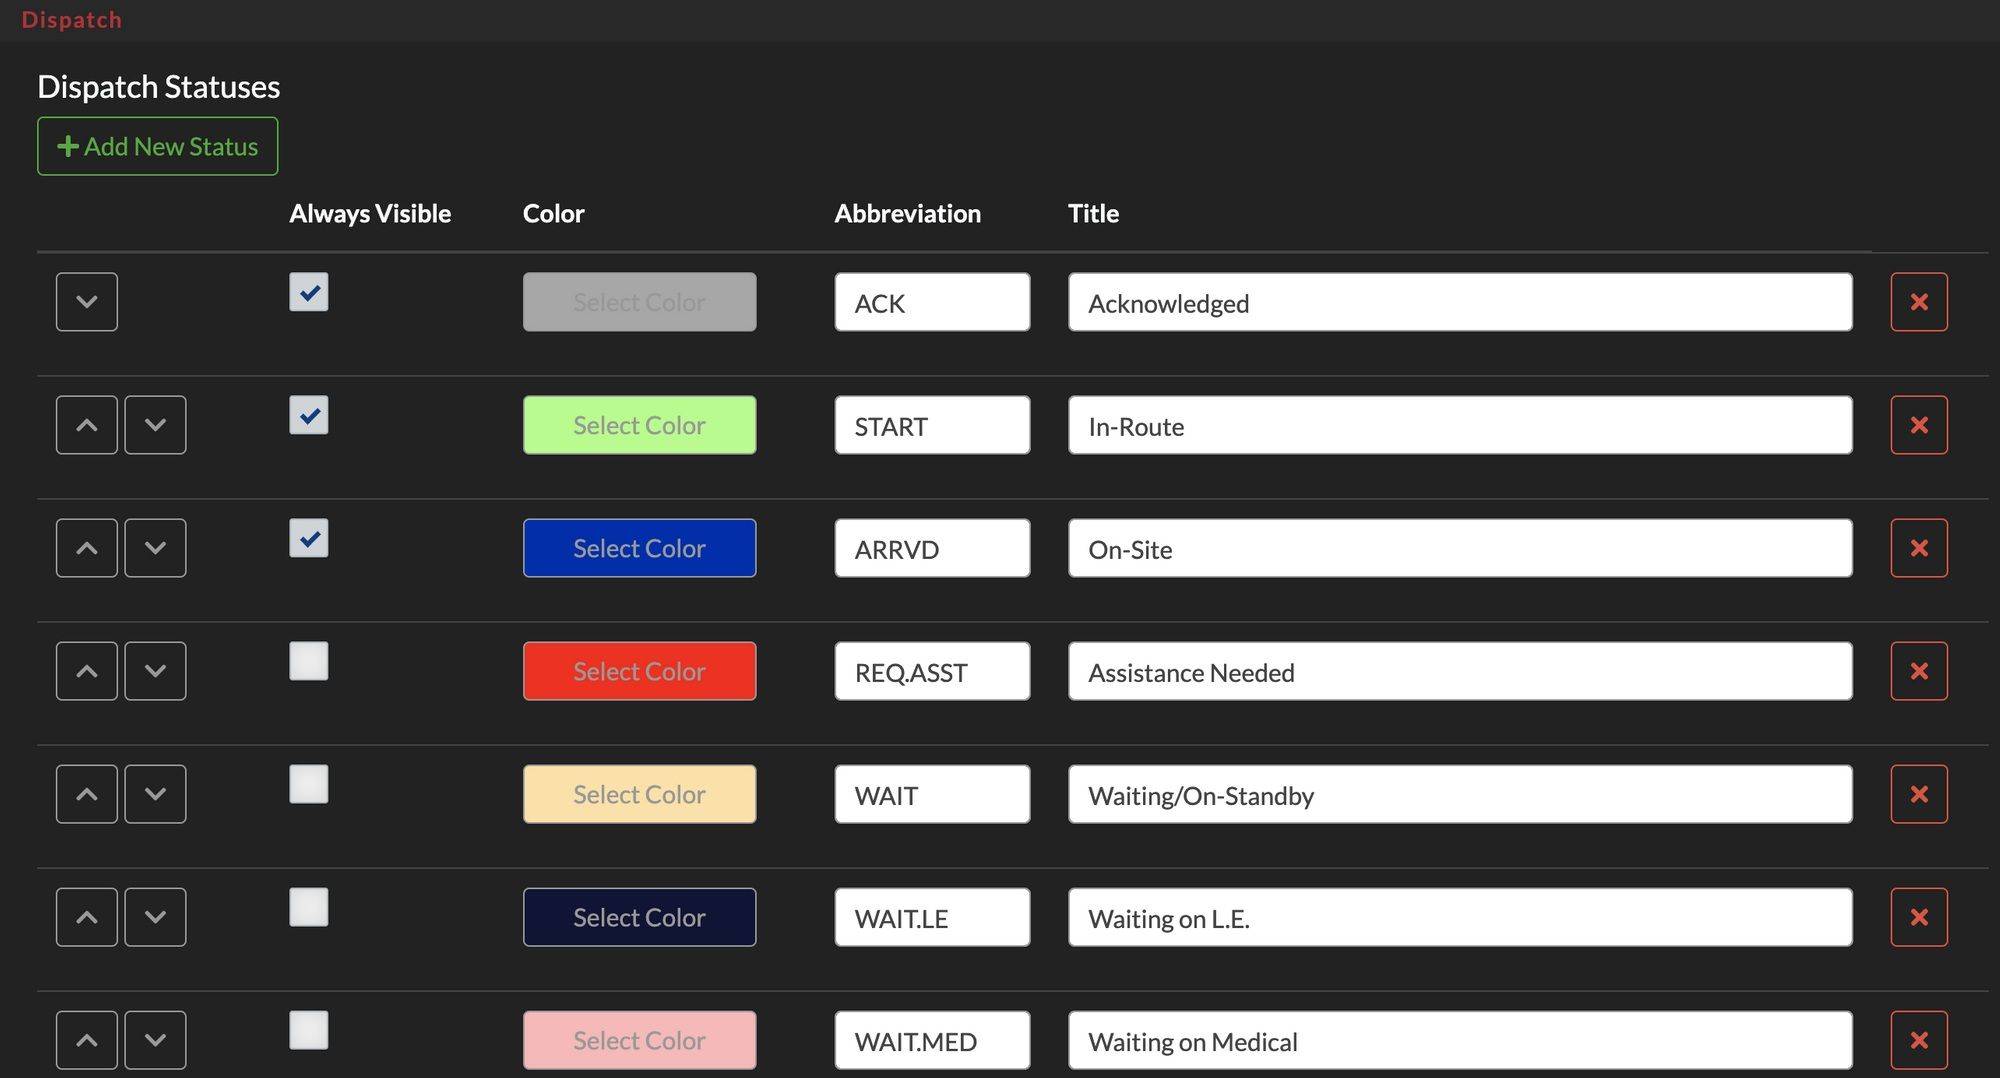This screenshot has height=1078, width=2000.
Task: Remove the Waiting on L.E. status
Action: pos(1918,917)
